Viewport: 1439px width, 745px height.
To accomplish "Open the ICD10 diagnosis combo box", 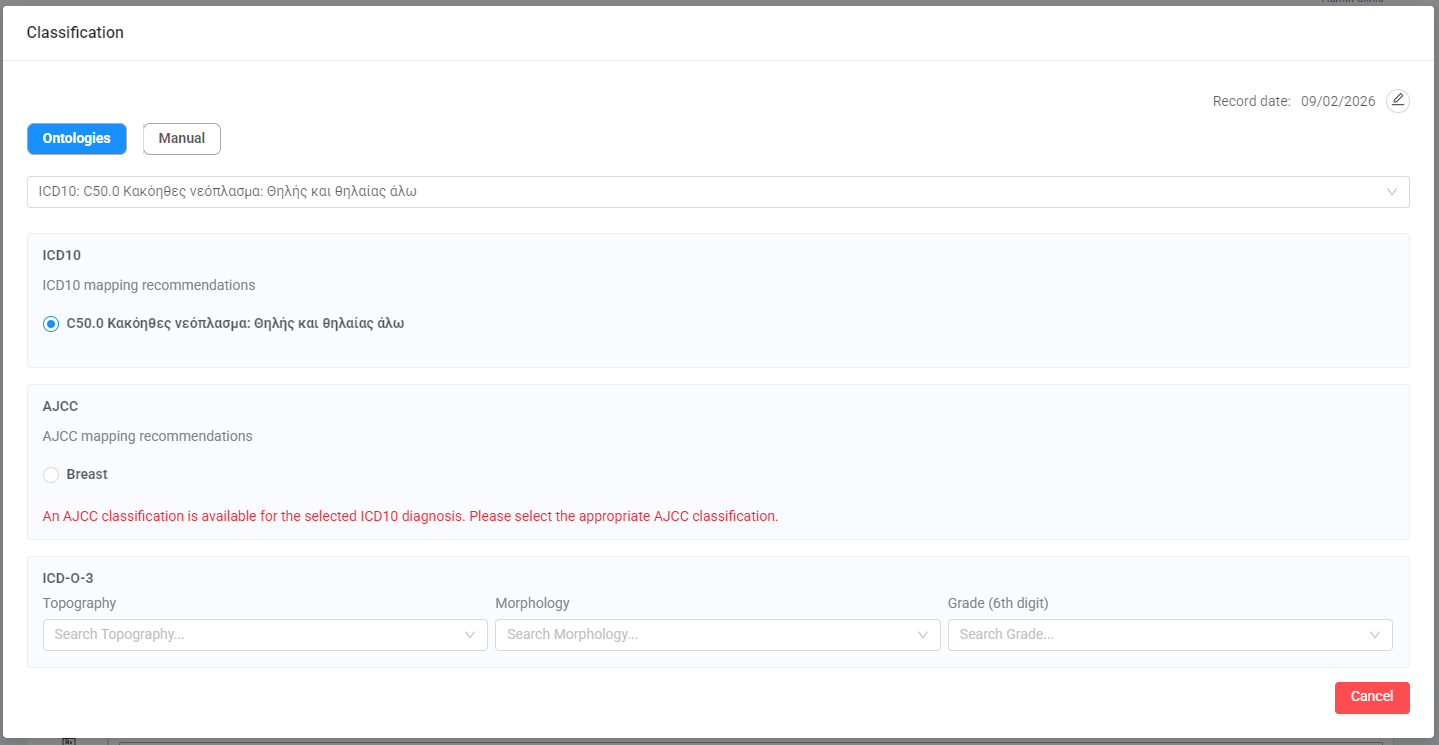I will [700, 192].
